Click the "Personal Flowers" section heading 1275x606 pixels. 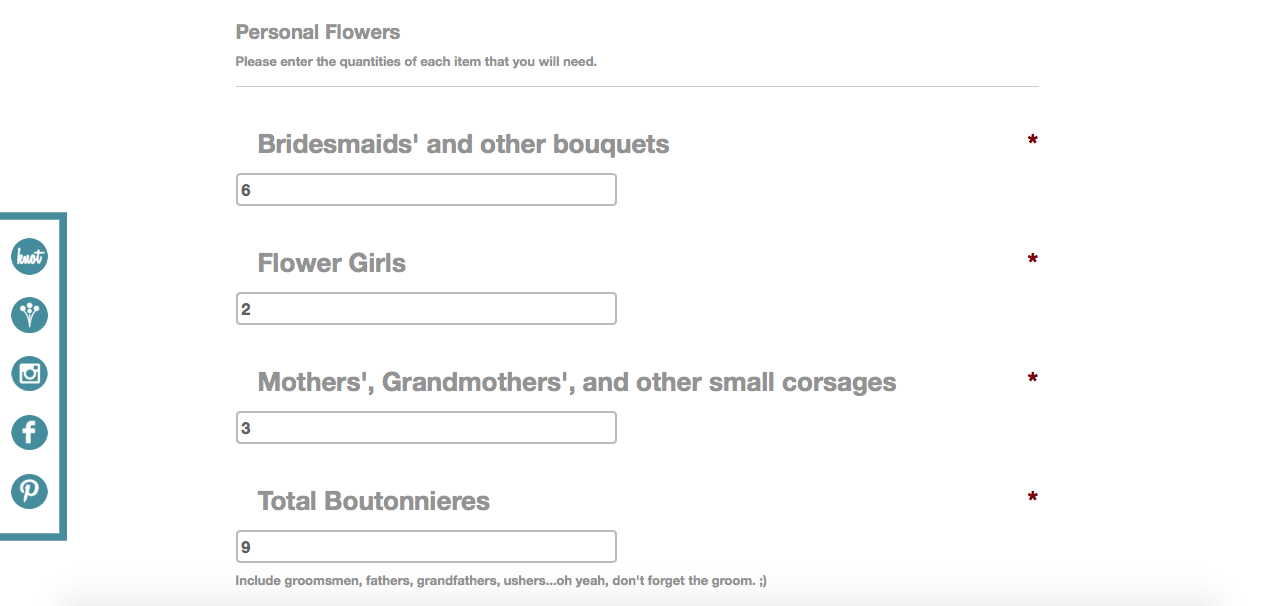(317, 32)
